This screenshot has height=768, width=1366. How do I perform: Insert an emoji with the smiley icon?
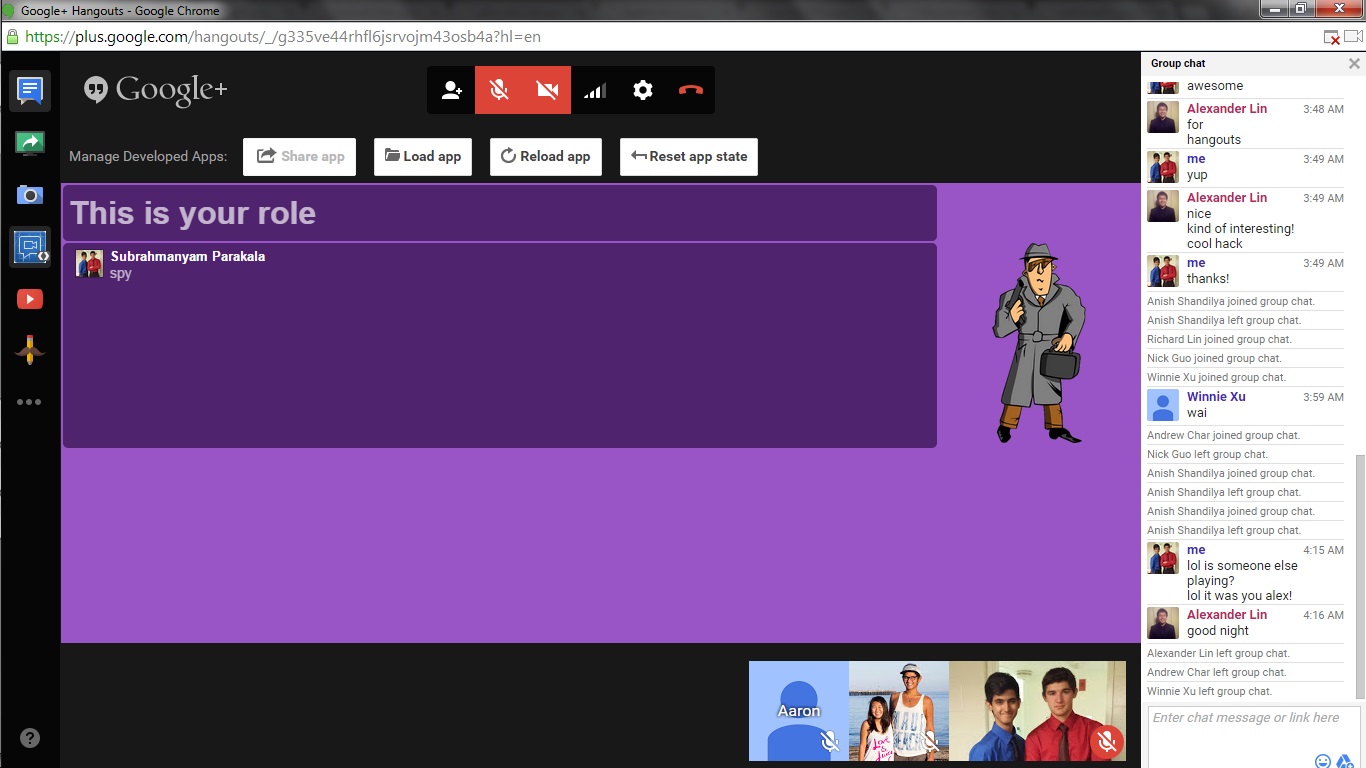click(x=1323, y=761)
